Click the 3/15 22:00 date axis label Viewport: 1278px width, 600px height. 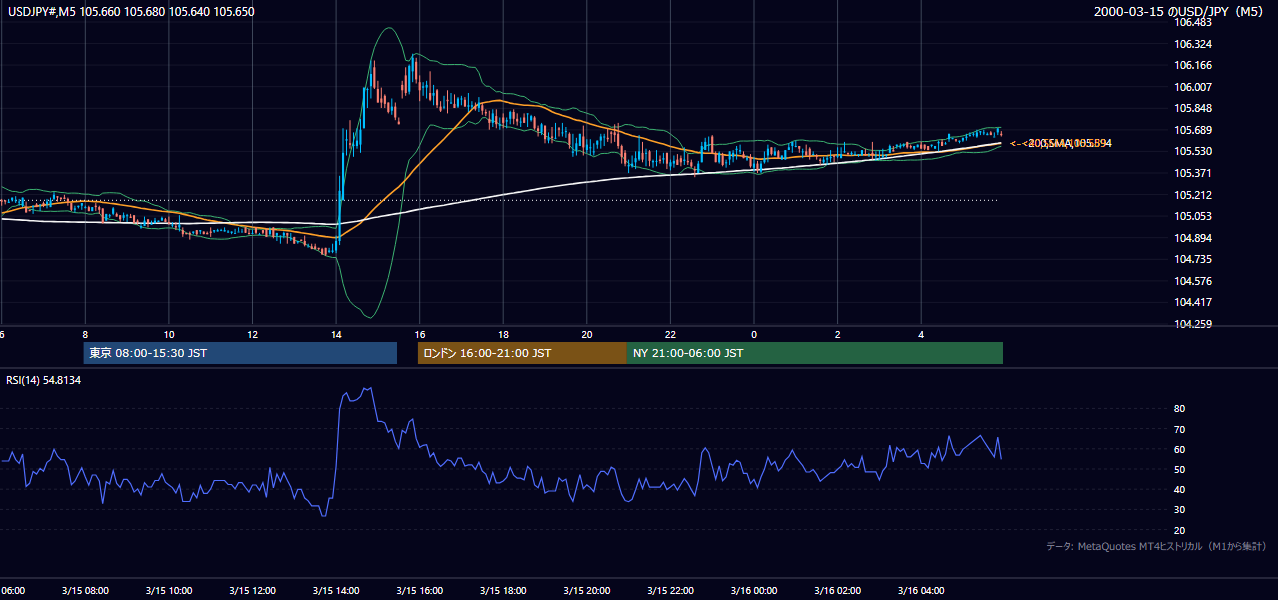click(x=670, y=591)
